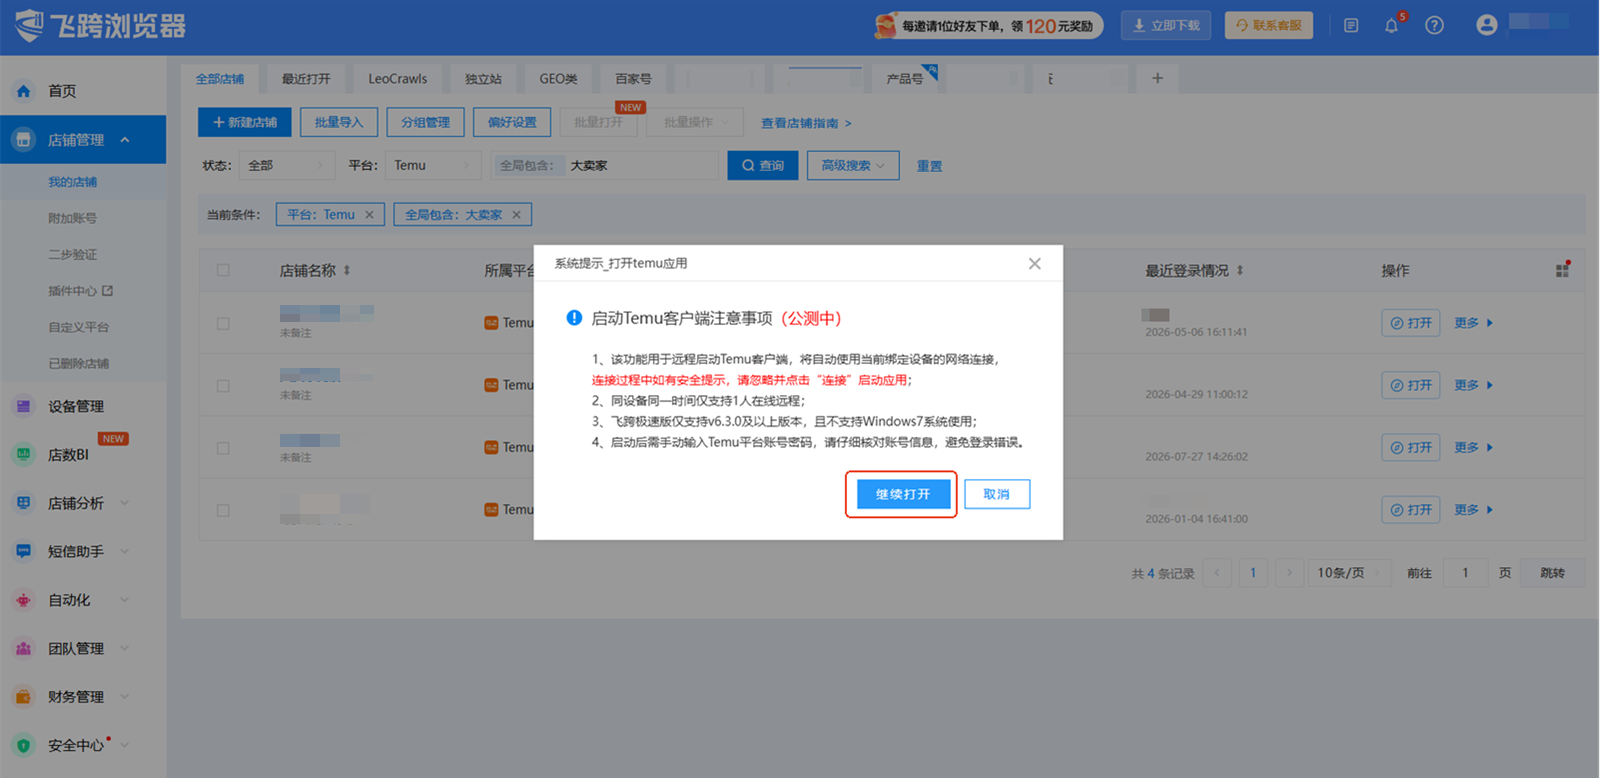This screenshot has width=1600, height=778.
Task: Open 我的店铺 in the sidebar
Action: 73,182
